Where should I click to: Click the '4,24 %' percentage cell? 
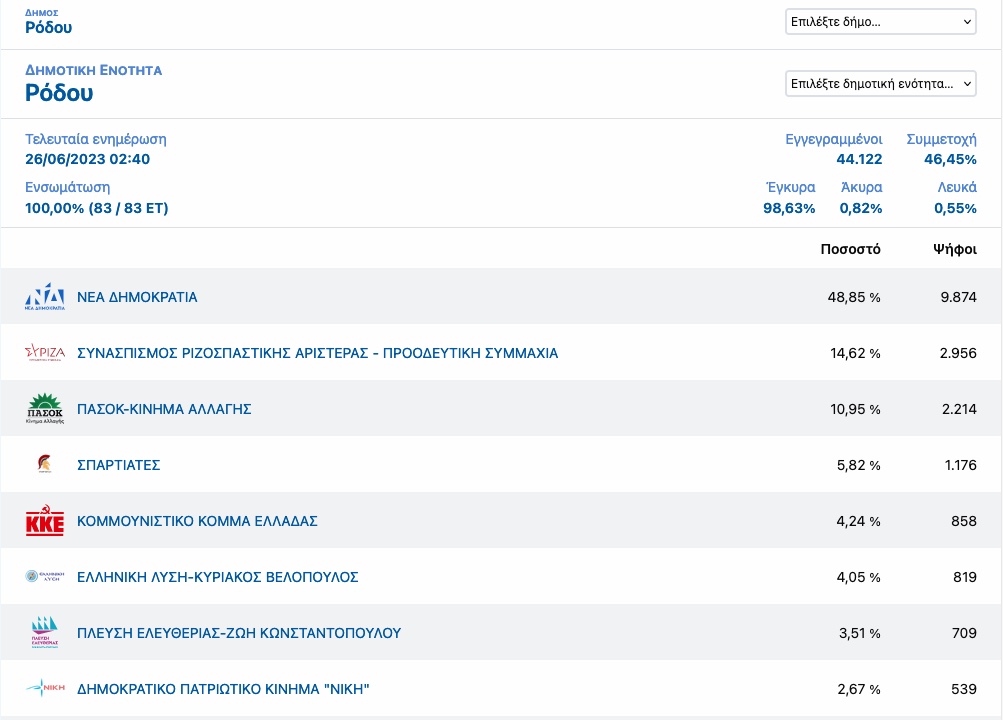coord(858,521)
